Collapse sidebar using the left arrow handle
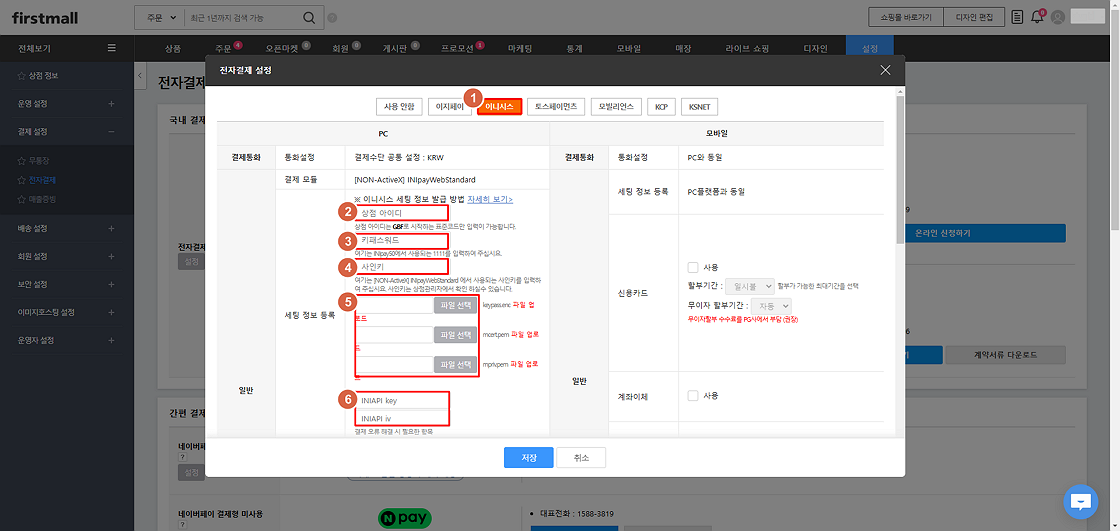 pyautogui.click(x=140, y=76)
